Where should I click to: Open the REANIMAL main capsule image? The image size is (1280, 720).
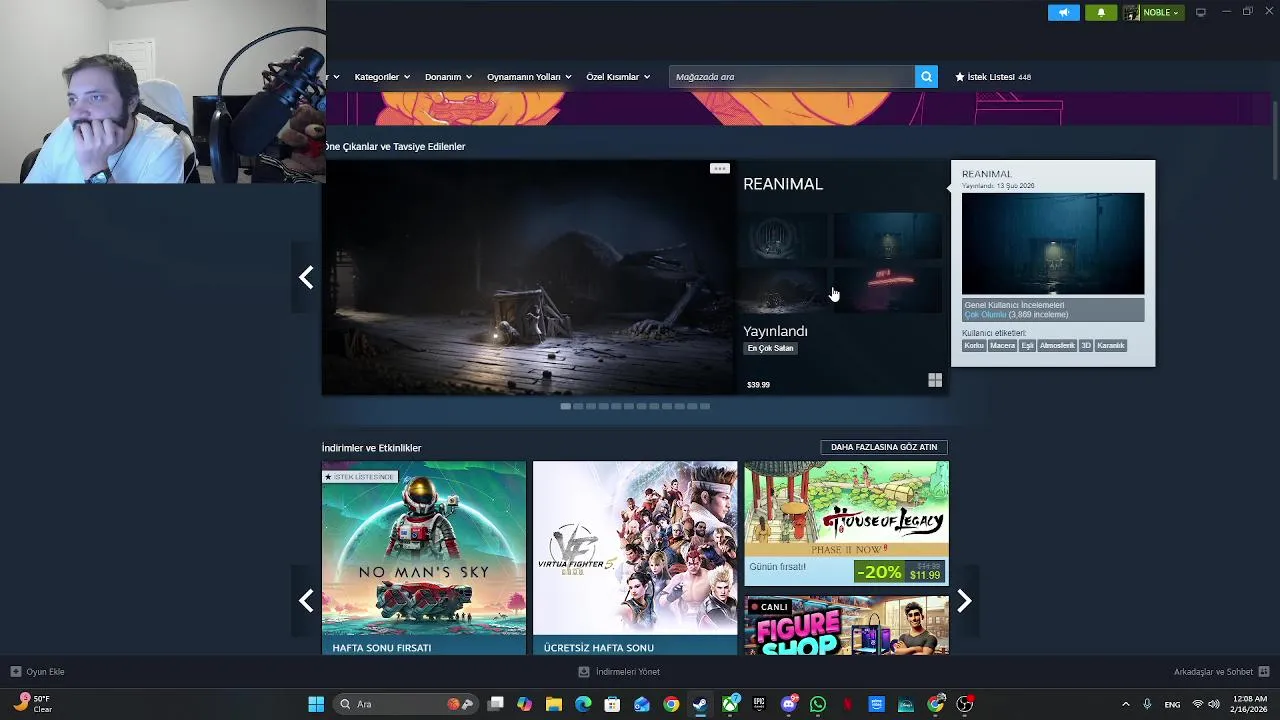[528, 277]
